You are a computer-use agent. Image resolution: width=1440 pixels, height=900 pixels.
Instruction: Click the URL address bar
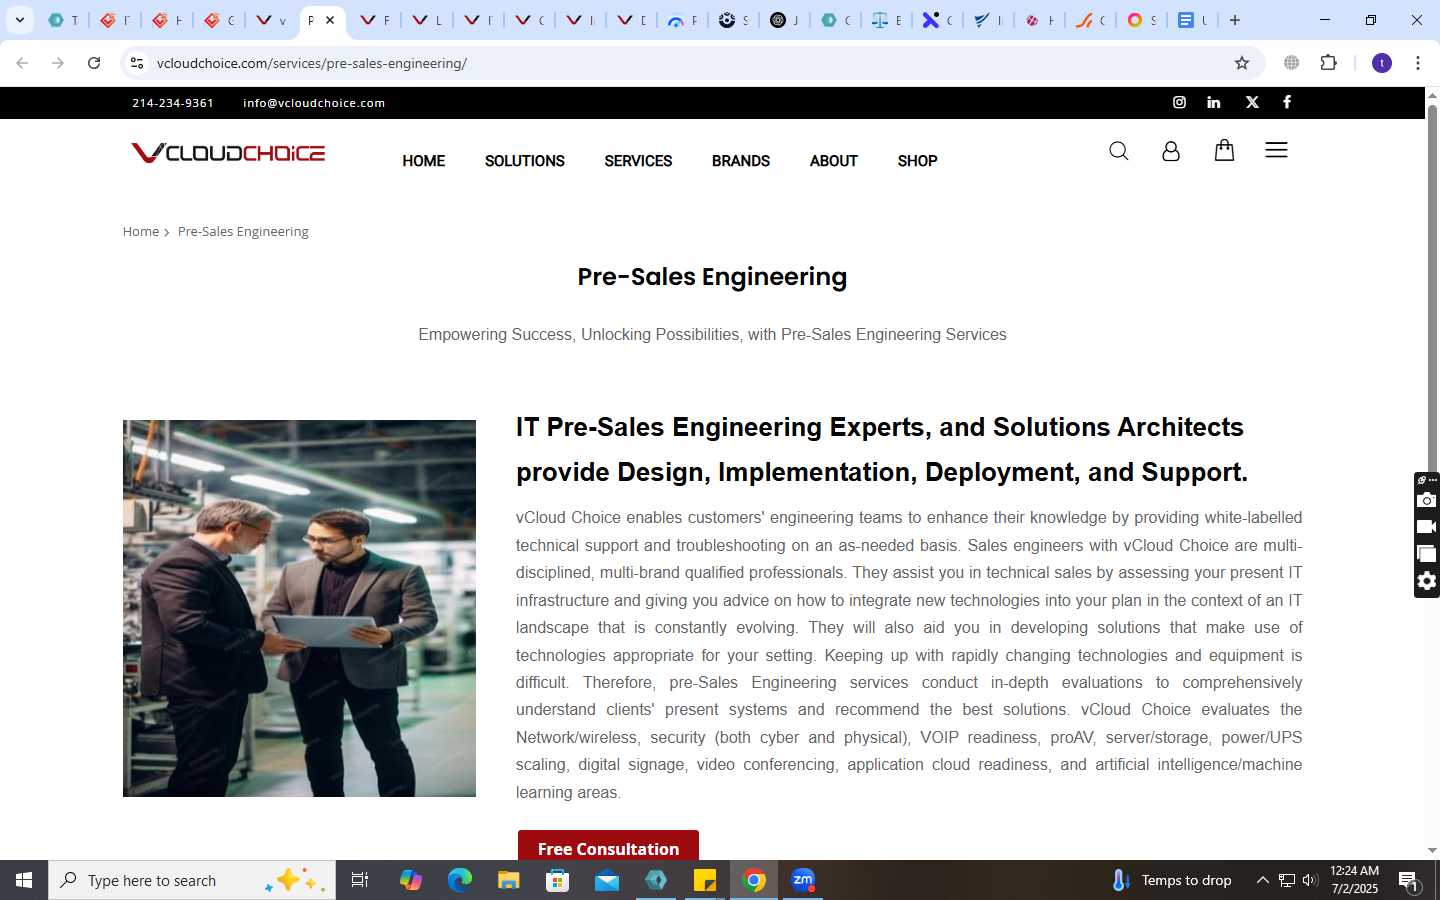coord(690,63)
